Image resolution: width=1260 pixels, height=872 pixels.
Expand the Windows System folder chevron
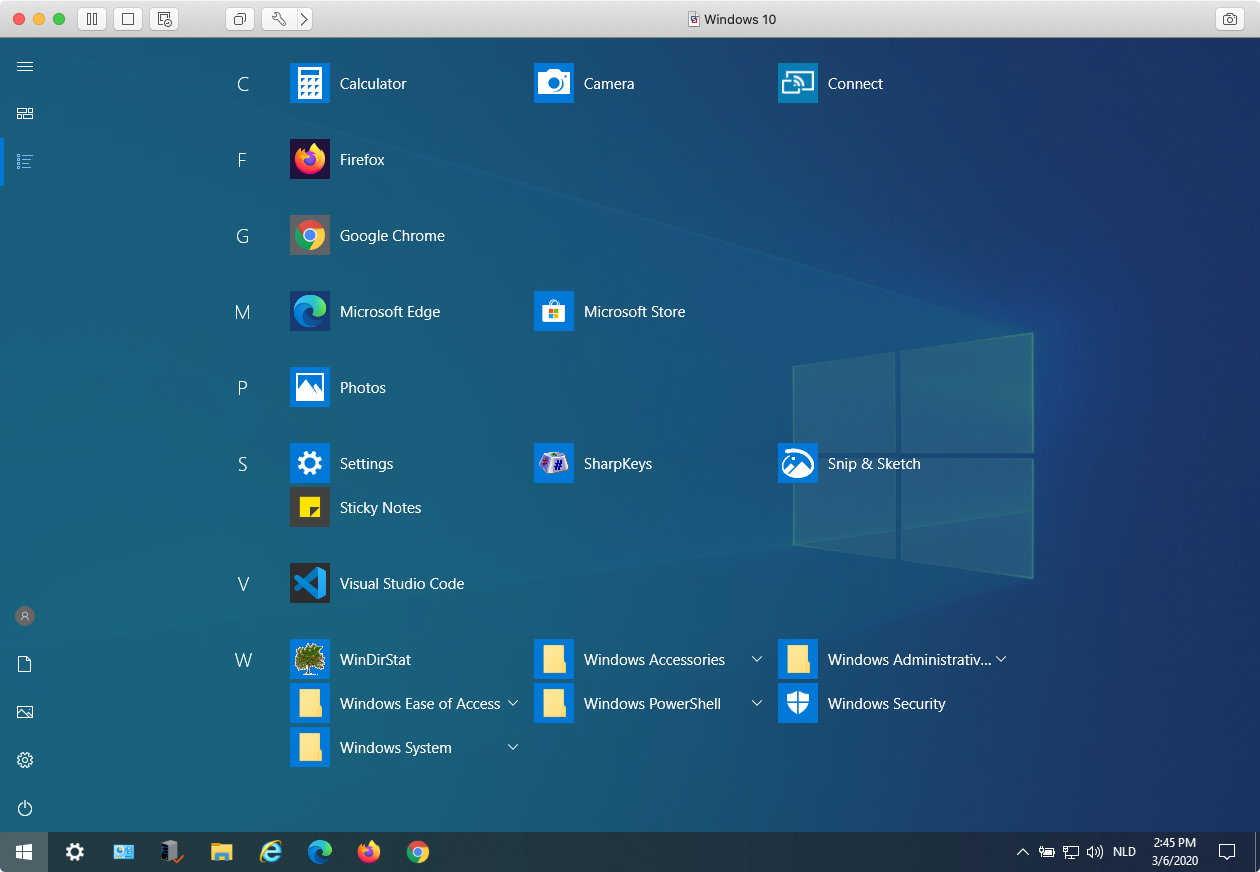coord(513,748)
